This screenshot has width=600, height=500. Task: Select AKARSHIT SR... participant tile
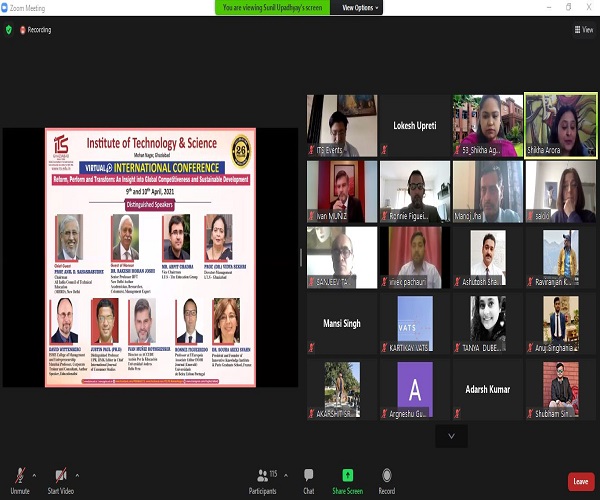[342, 389]
